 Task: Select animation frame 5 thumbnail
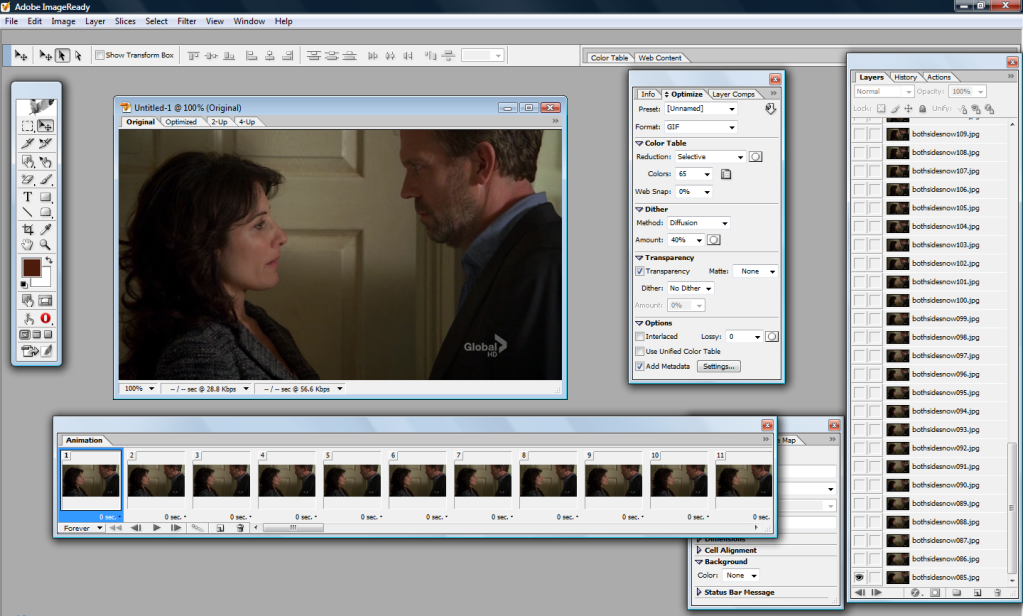coord(352,480)
